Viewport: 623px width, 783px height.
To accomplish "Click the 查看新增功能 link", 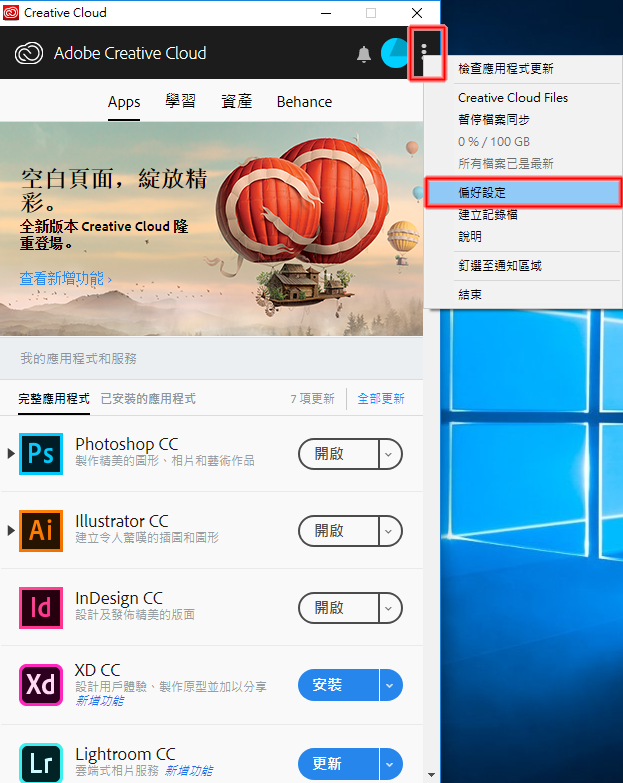I will point(65,278).
